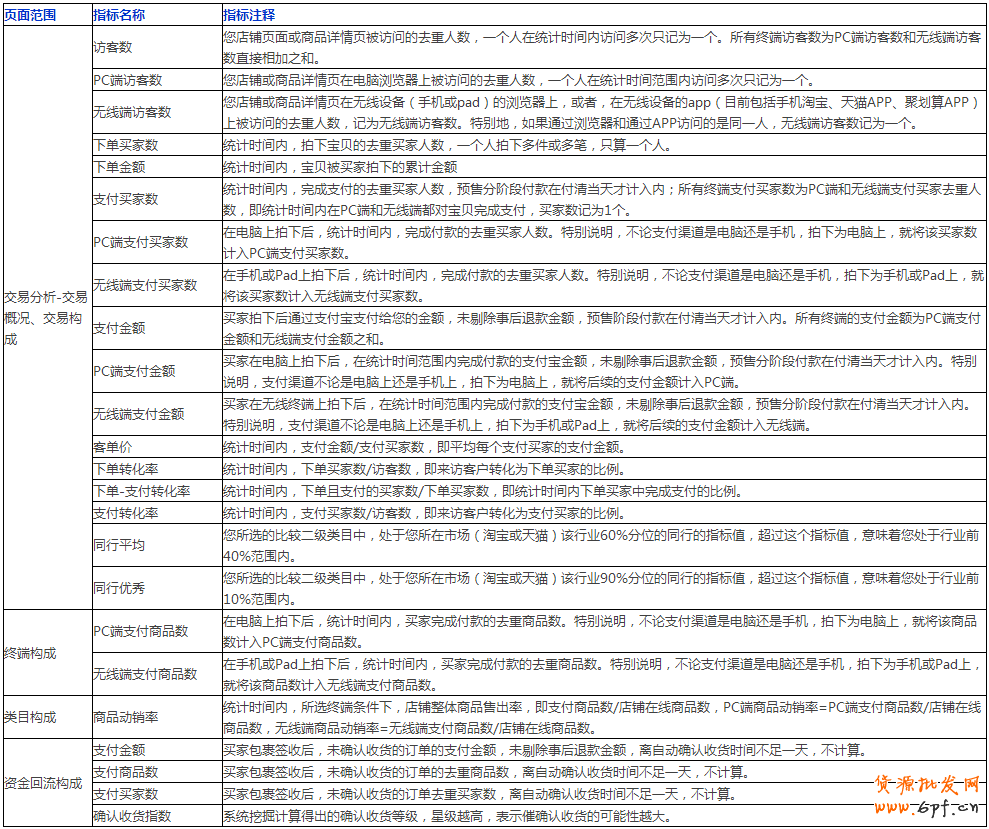The width and height of the screenshot is (989, 829).
Task: Select the 同行优秀 cell
Action: 156,588
